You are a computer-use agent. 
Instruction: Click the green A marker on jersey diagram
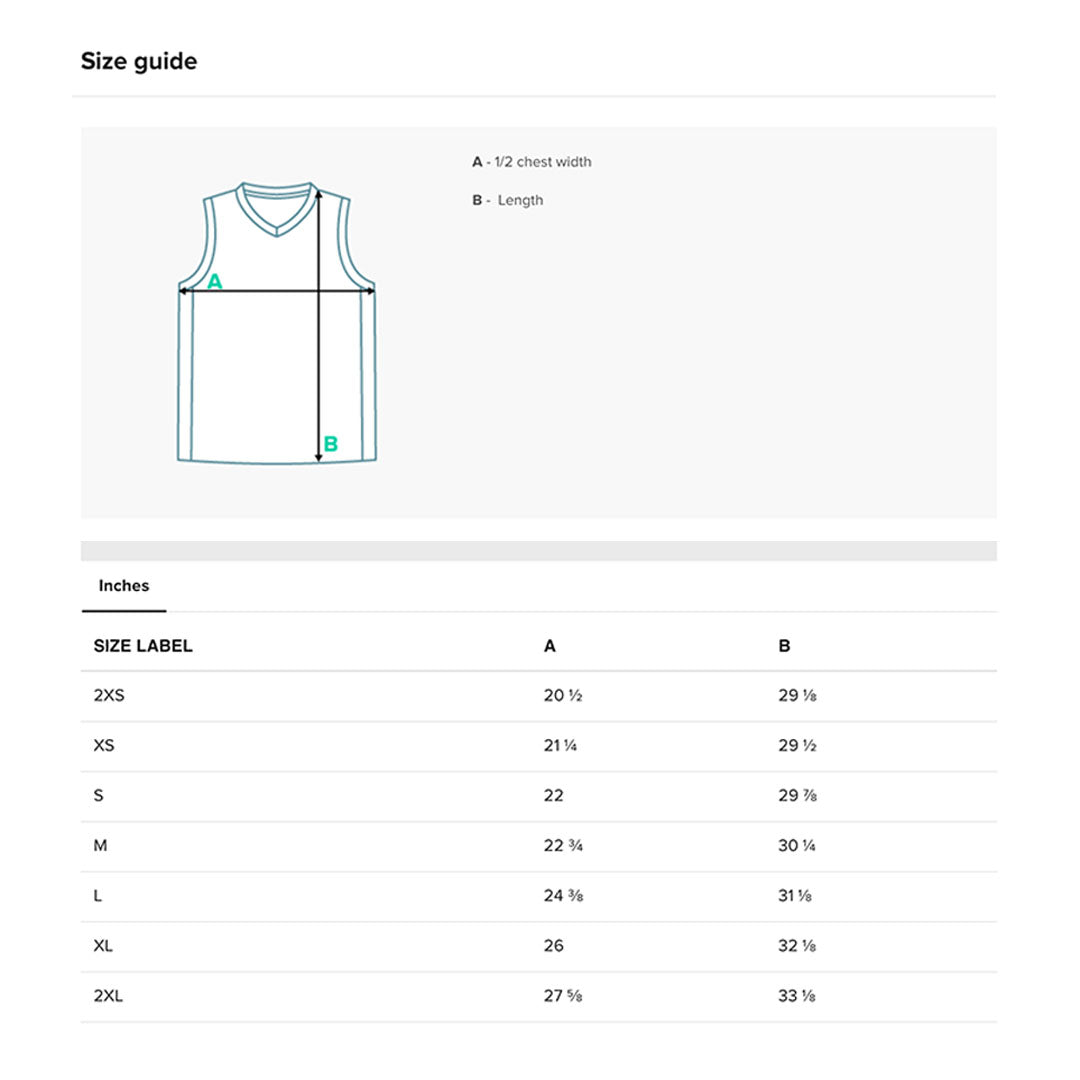215,282
